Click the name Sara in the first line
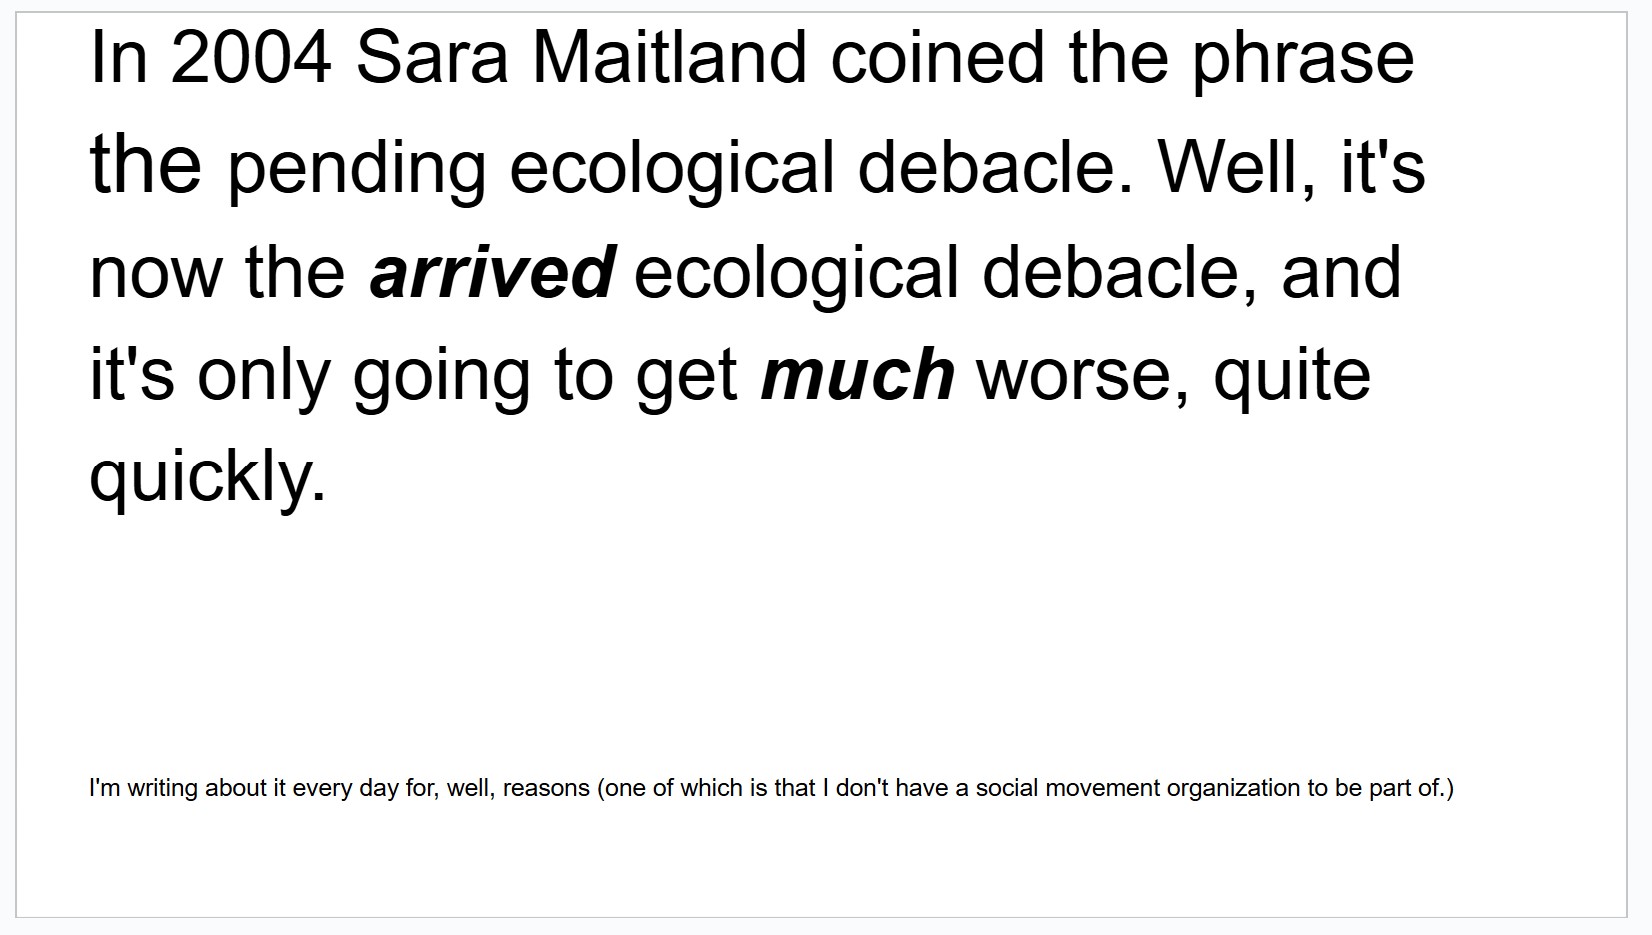Screen dimensions: 1652x935 [432, 58]
